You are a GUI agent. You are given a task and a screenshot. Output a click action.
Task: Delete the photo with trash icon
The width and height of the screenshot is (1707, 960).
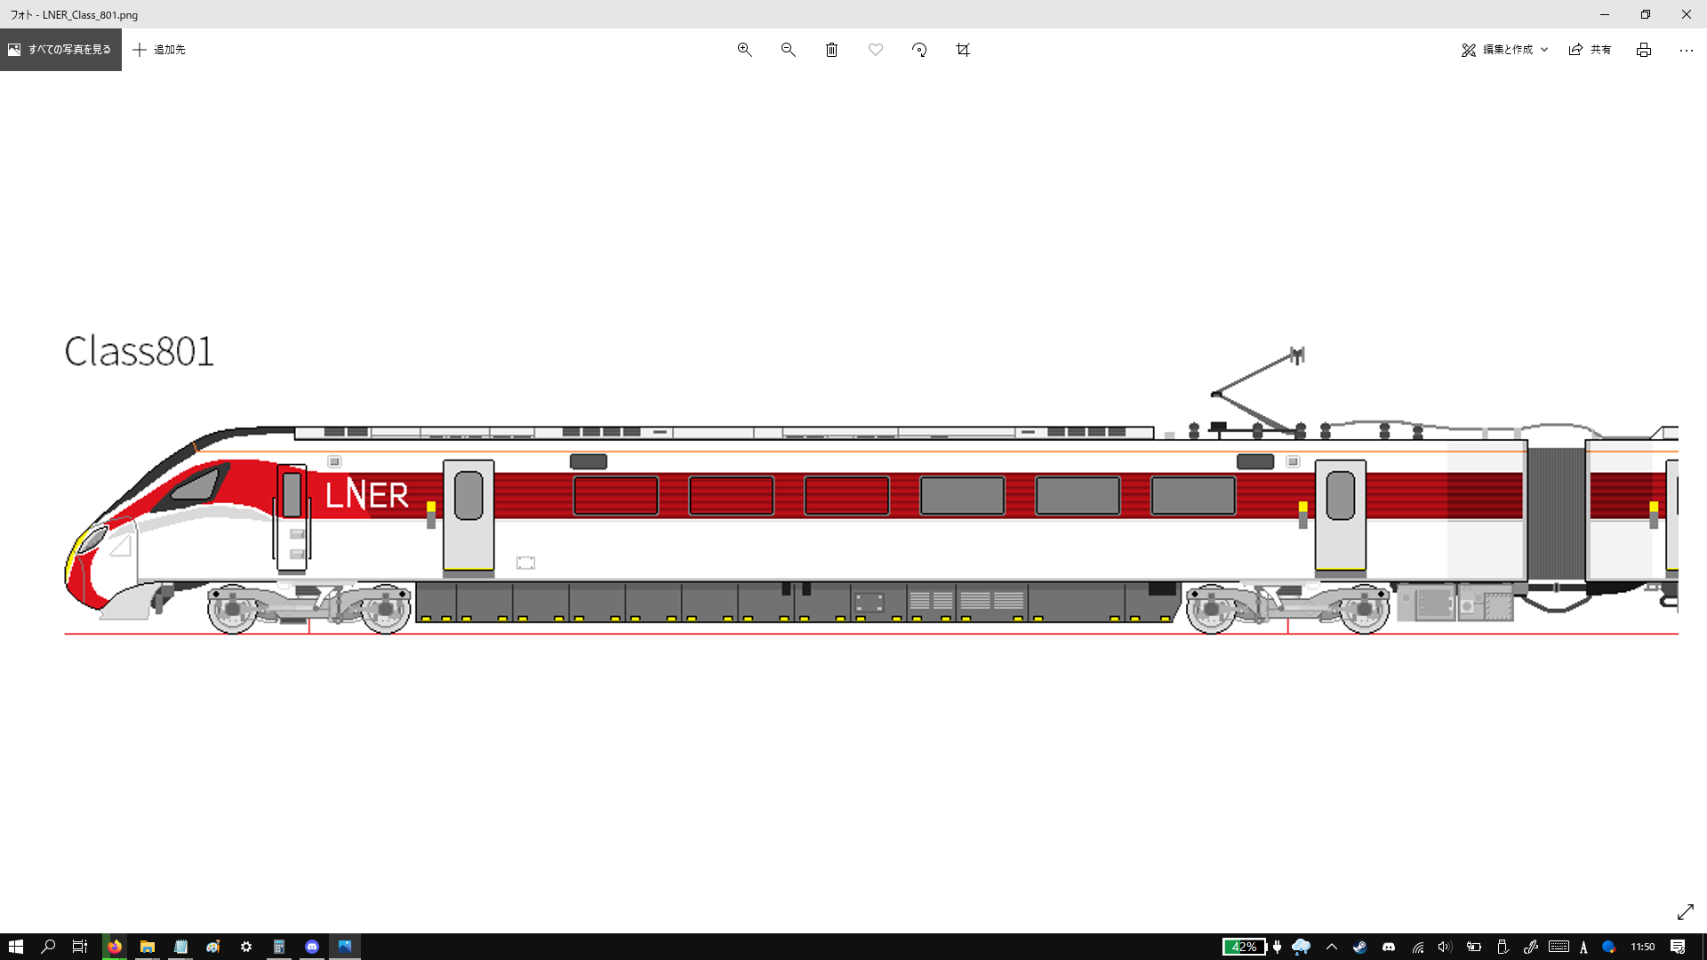(831, 50)
